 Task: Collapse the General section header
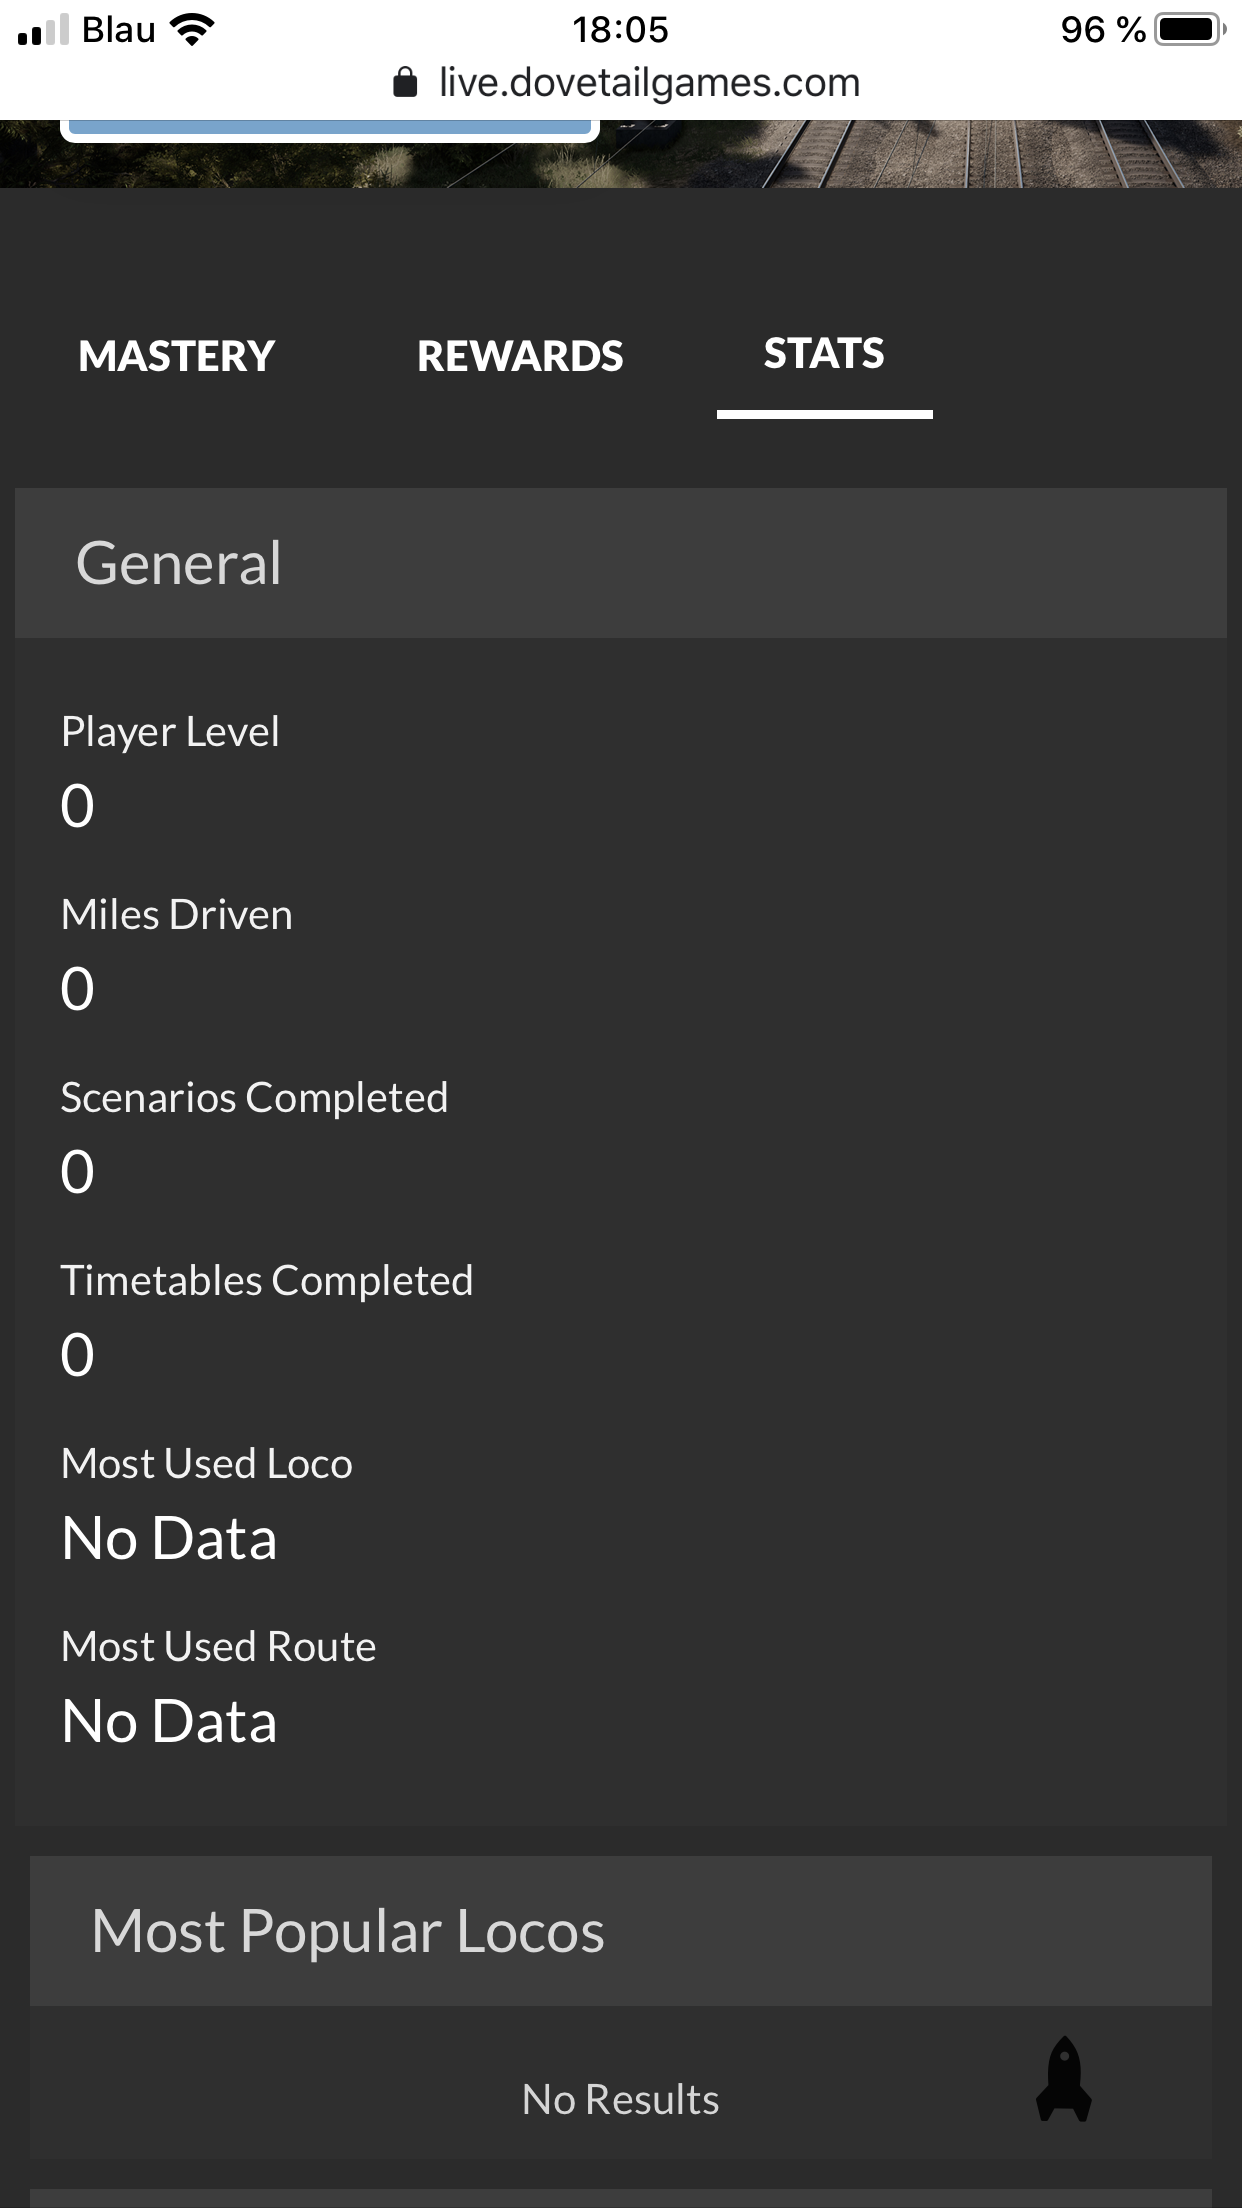click(620, 563)
